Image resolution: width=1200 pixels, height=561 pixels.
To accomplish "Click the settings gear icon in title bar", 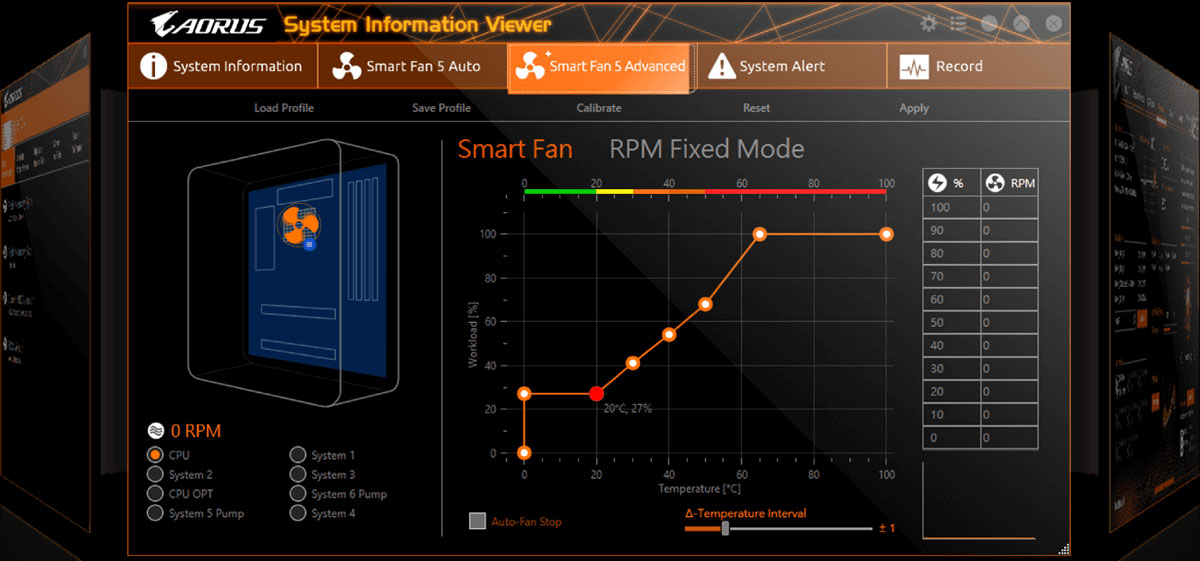I will click(x=929, y=23).
